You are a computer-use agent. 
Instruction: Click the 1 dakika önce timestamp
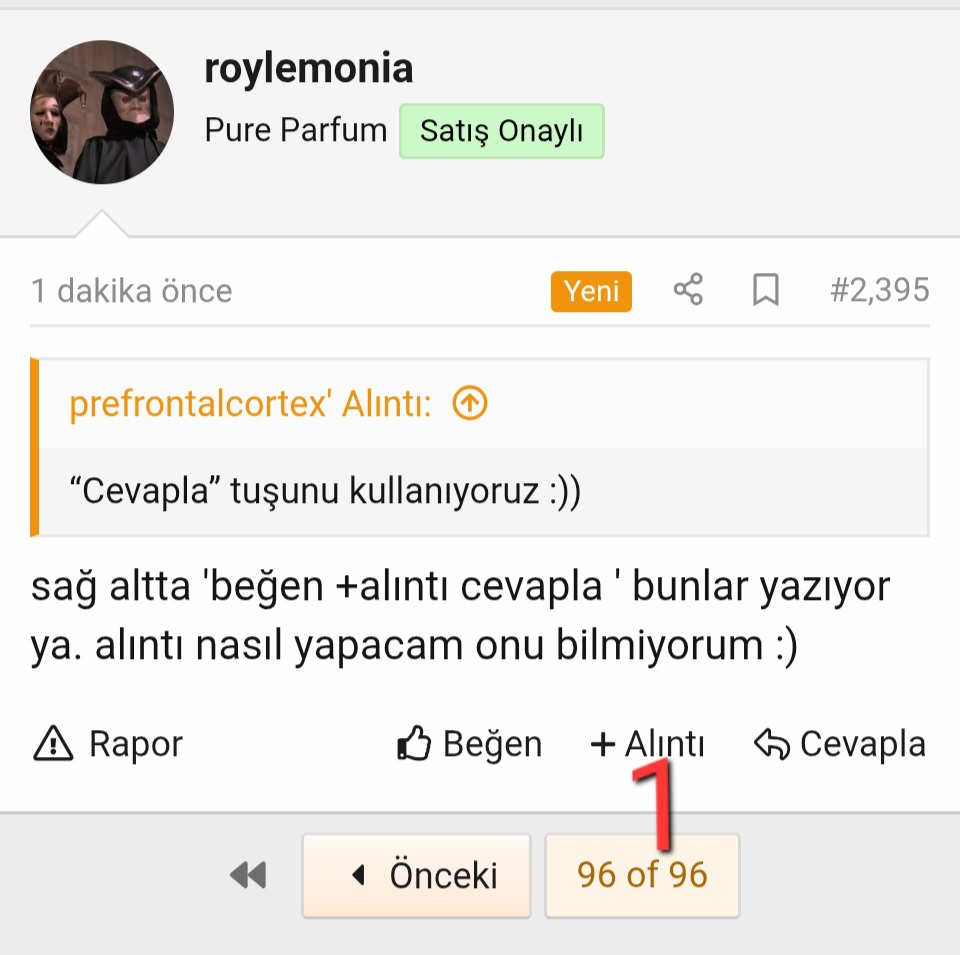coord(132,291)
